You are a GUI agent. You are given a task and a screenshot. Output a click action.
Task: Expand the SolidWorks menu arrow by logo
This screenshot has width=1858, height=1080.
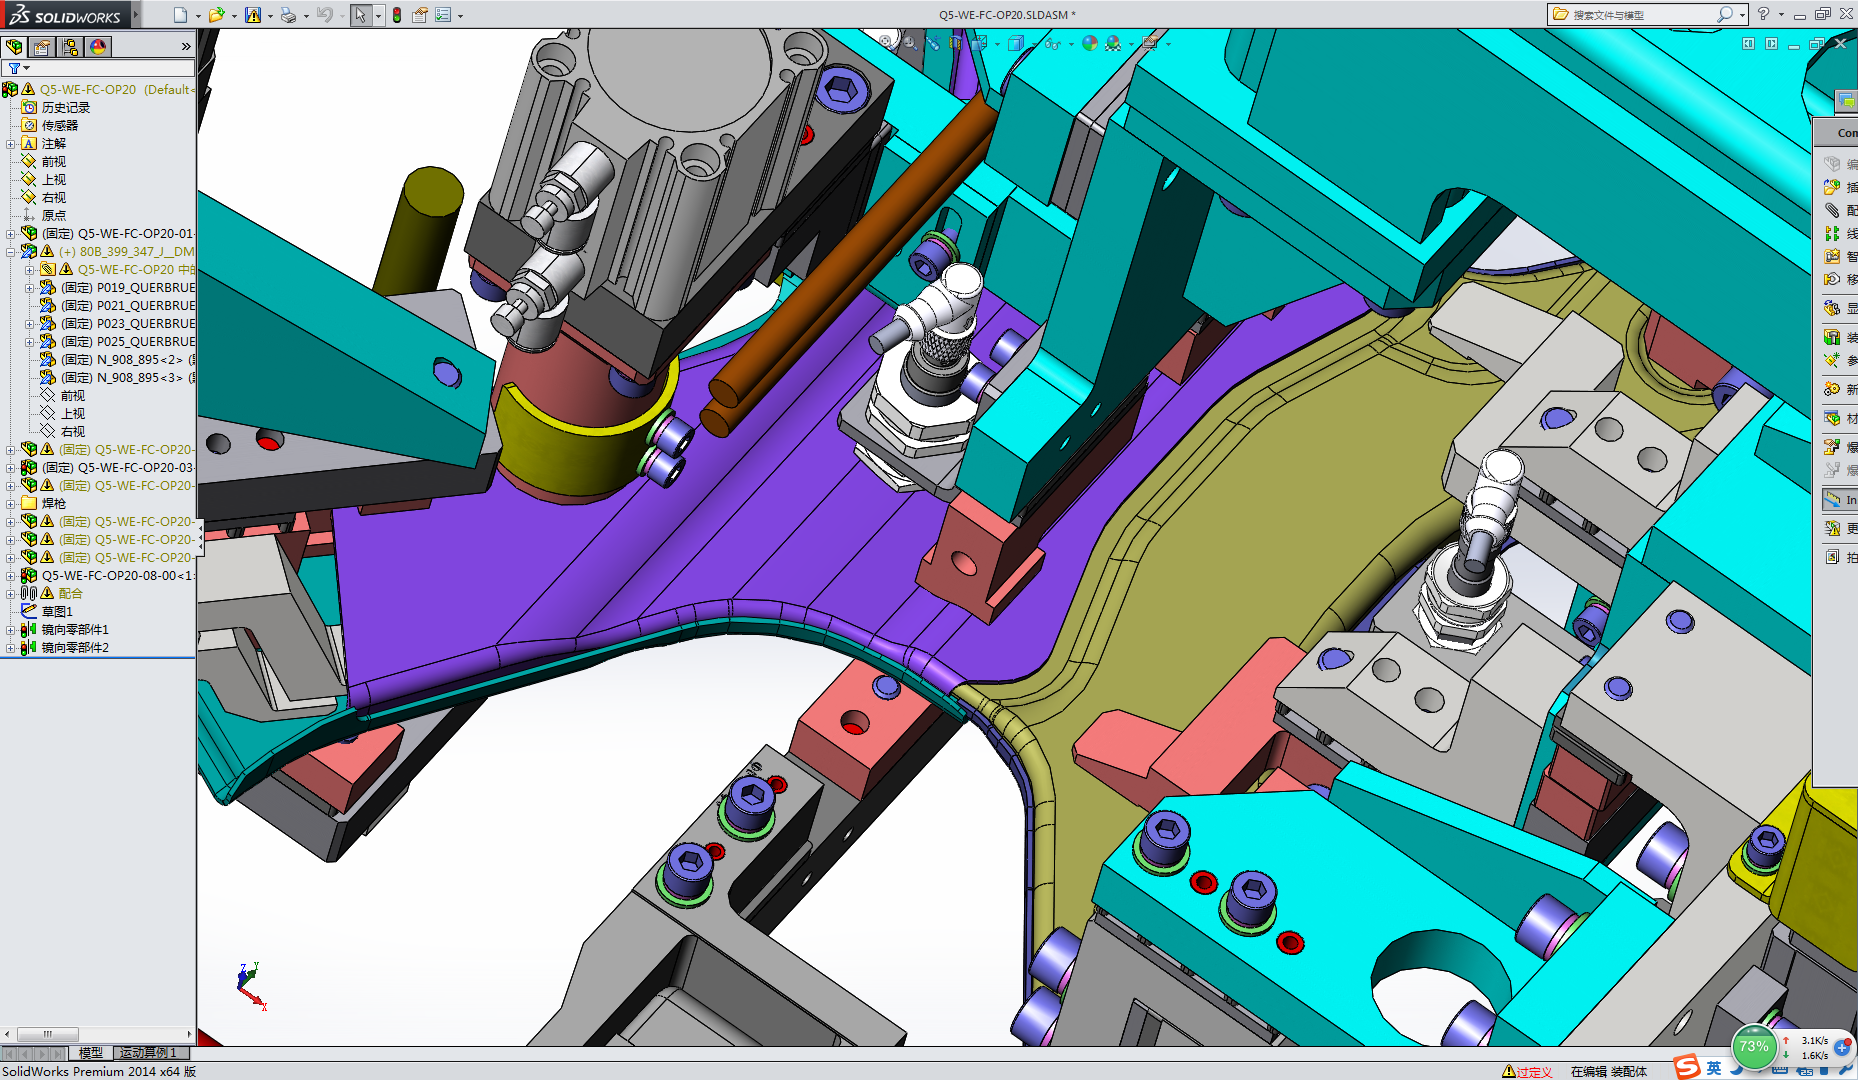coord(136,14)
